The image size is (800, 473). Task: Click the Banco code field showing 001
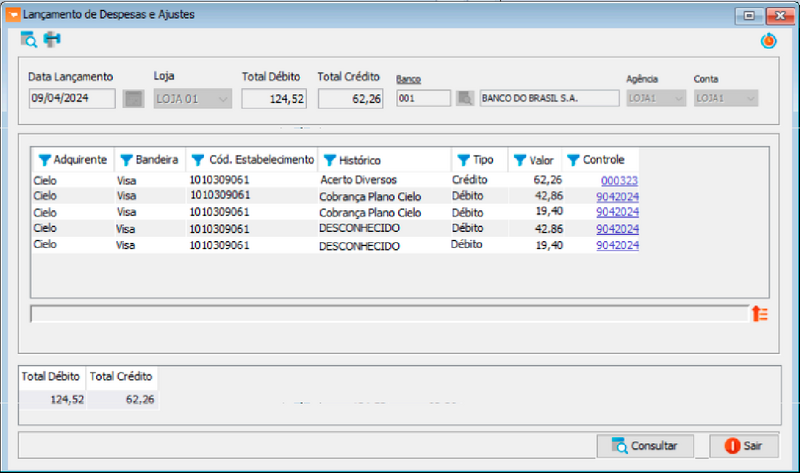point(422,98)
